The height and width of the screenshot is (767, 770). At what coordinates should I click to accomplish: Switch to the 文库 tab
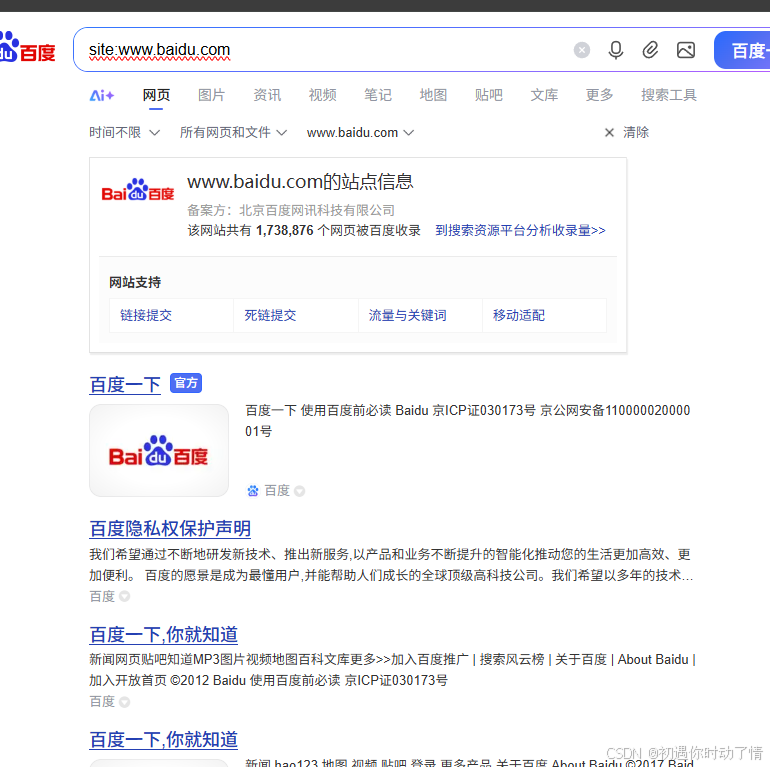544,95
